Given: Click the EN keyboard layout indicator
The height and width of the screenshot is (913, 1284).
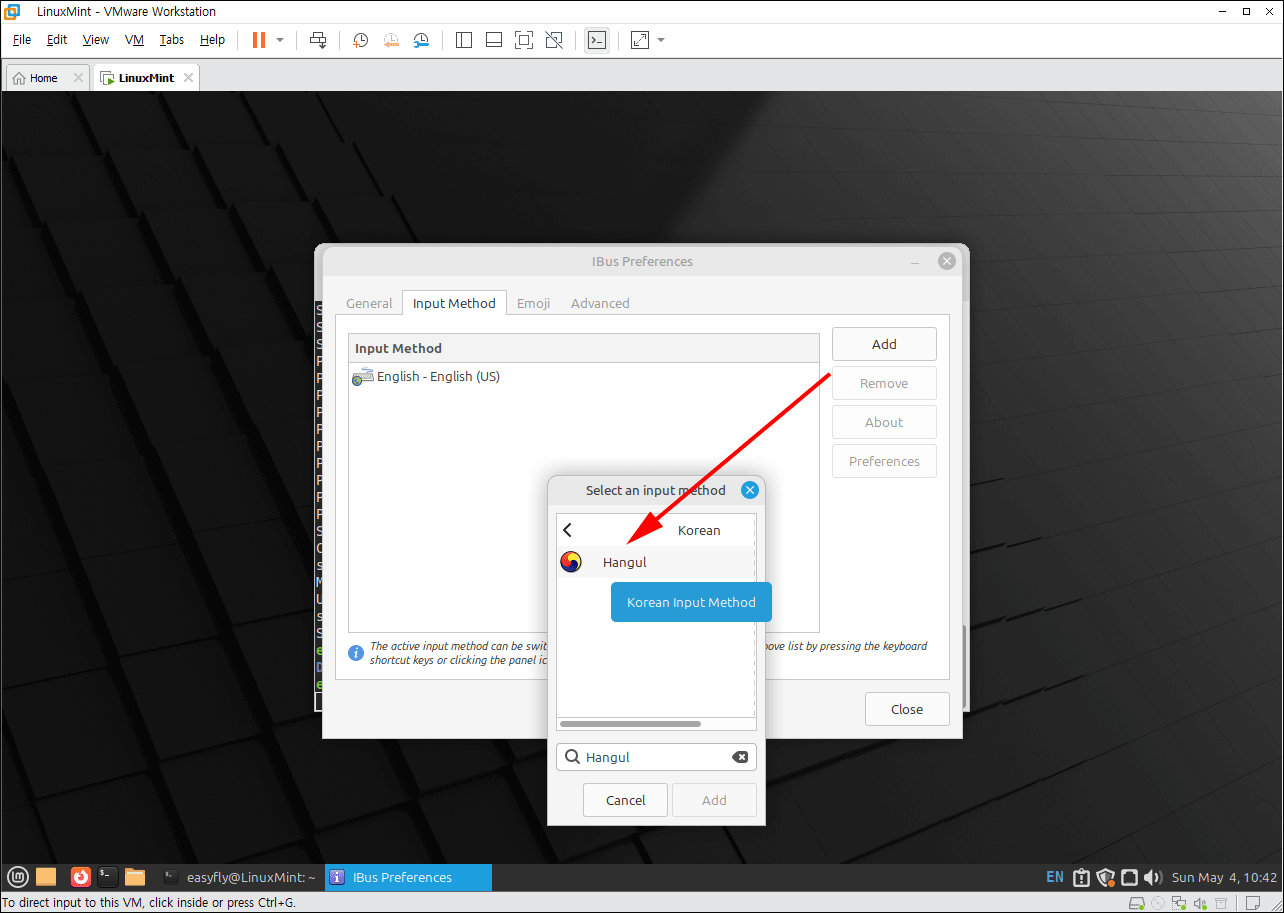Looking at the screenshot, I should 1055,877.
